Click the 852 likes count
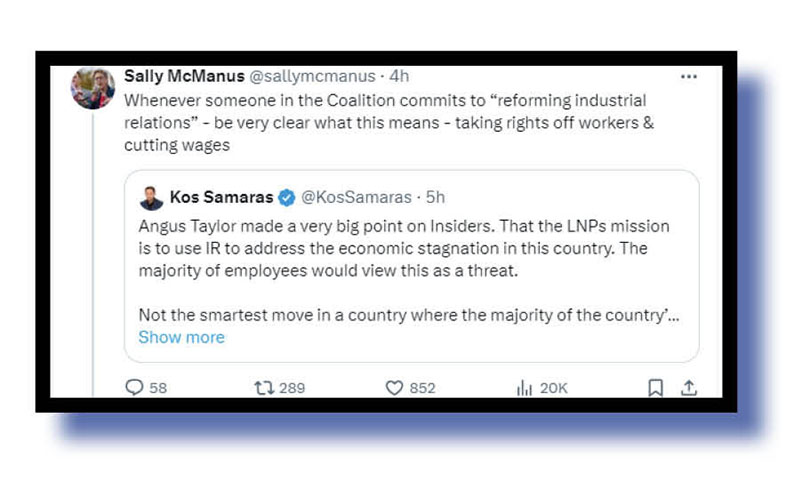The height and width of the screenshot is (498, 794). click(422, 388)
